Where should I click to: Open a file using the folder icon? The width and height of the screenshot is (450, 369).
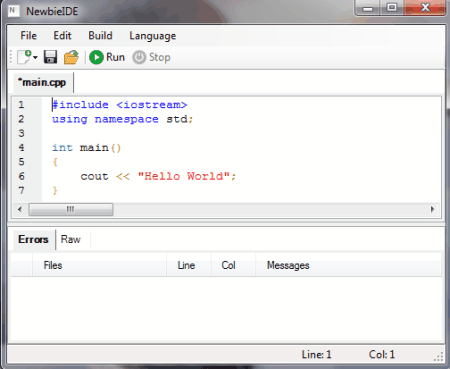pyautogui.click(x=71, y=57)
